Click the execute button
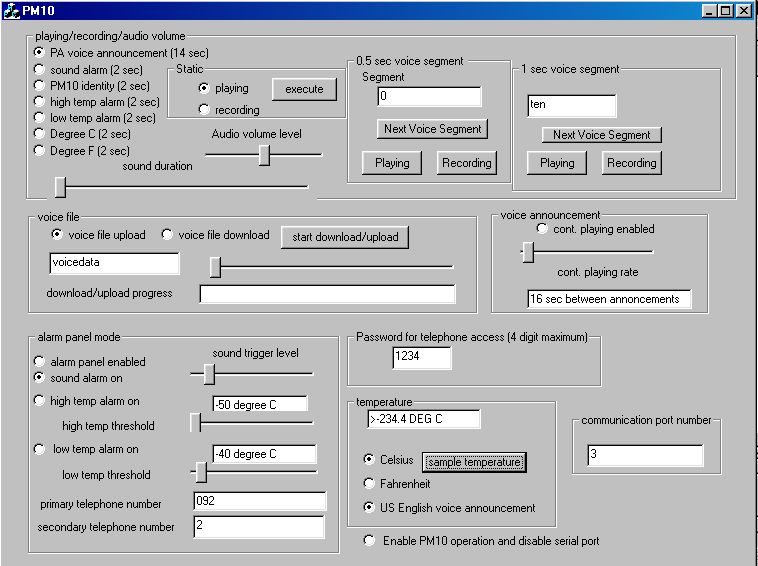758x566 pixels. [304, 89]
